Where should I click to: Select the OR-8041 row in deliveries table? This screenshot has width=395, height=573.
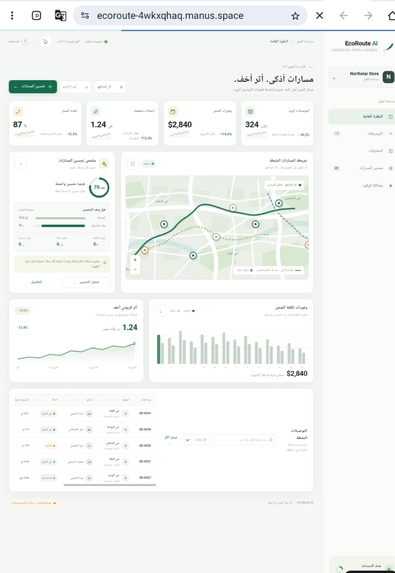[x=85, y=414]
